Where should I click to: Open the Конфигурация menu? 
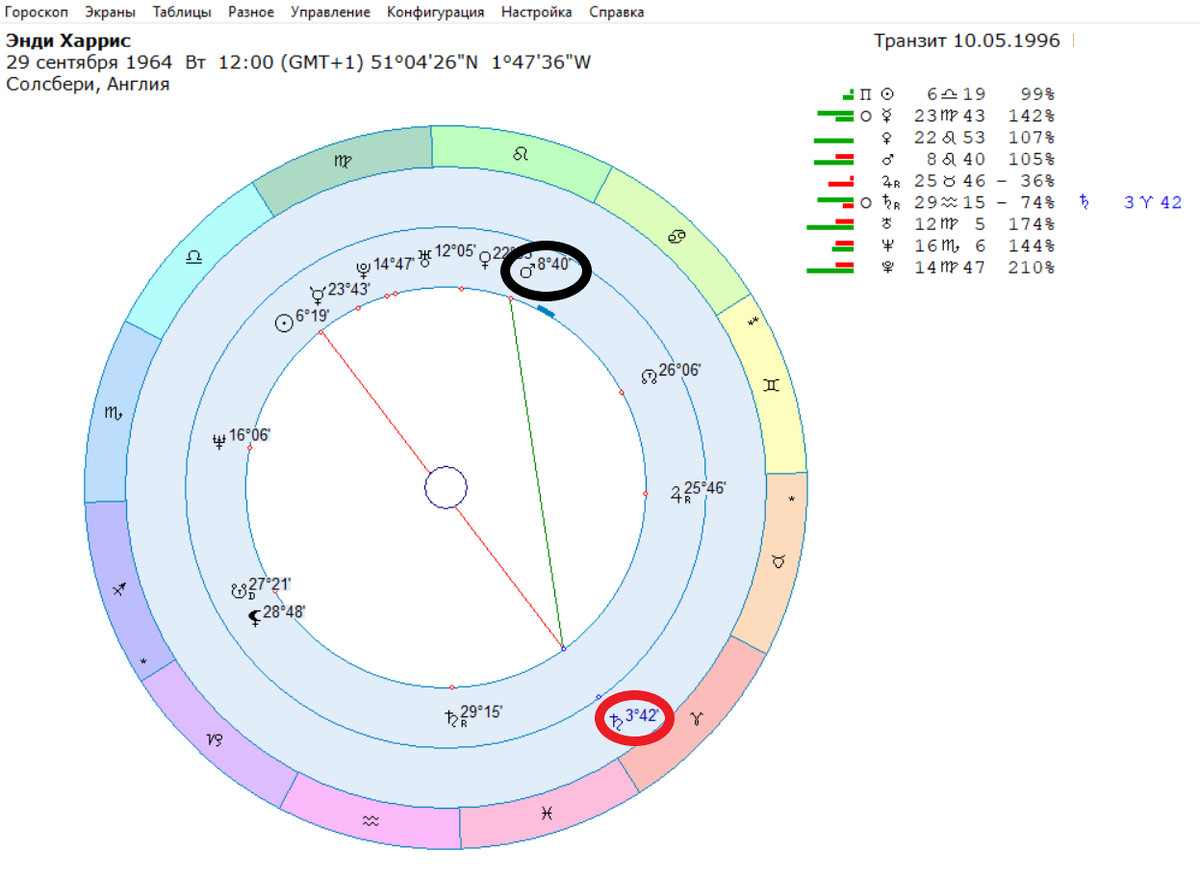(x=435, y=12)
